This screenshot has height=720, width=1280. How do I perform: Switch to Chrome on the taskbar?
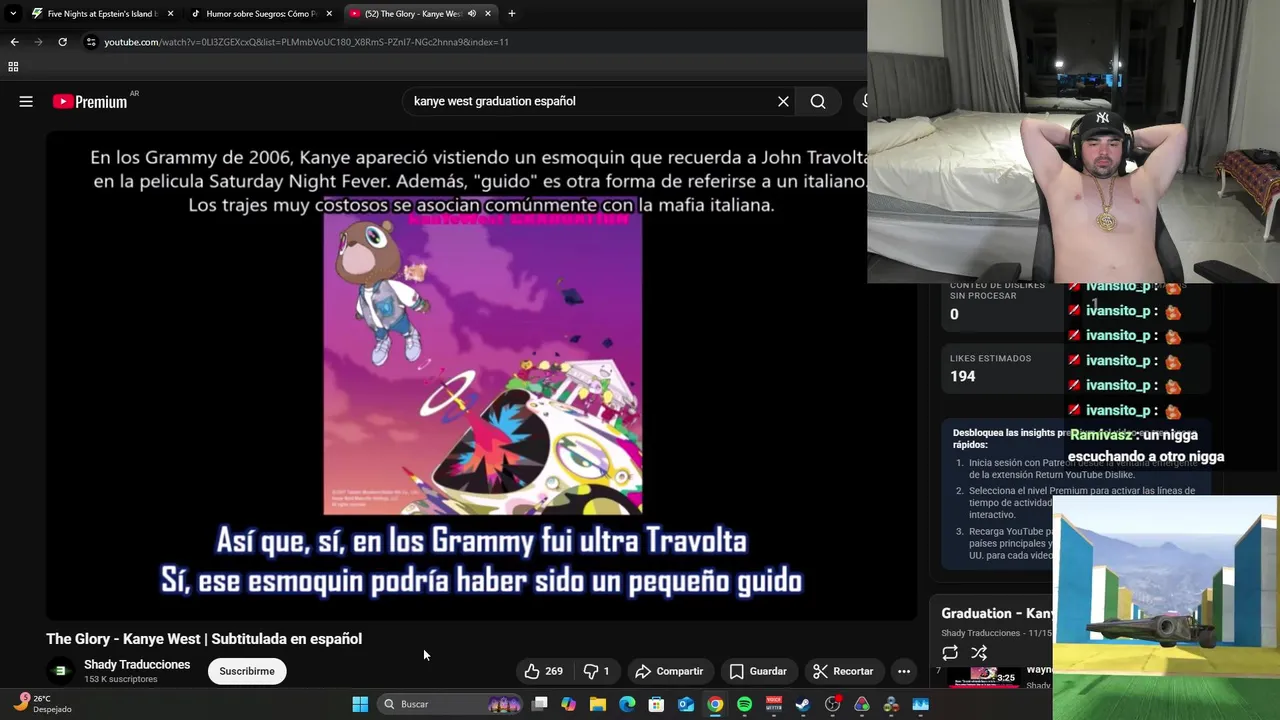(x=715, y=704)
